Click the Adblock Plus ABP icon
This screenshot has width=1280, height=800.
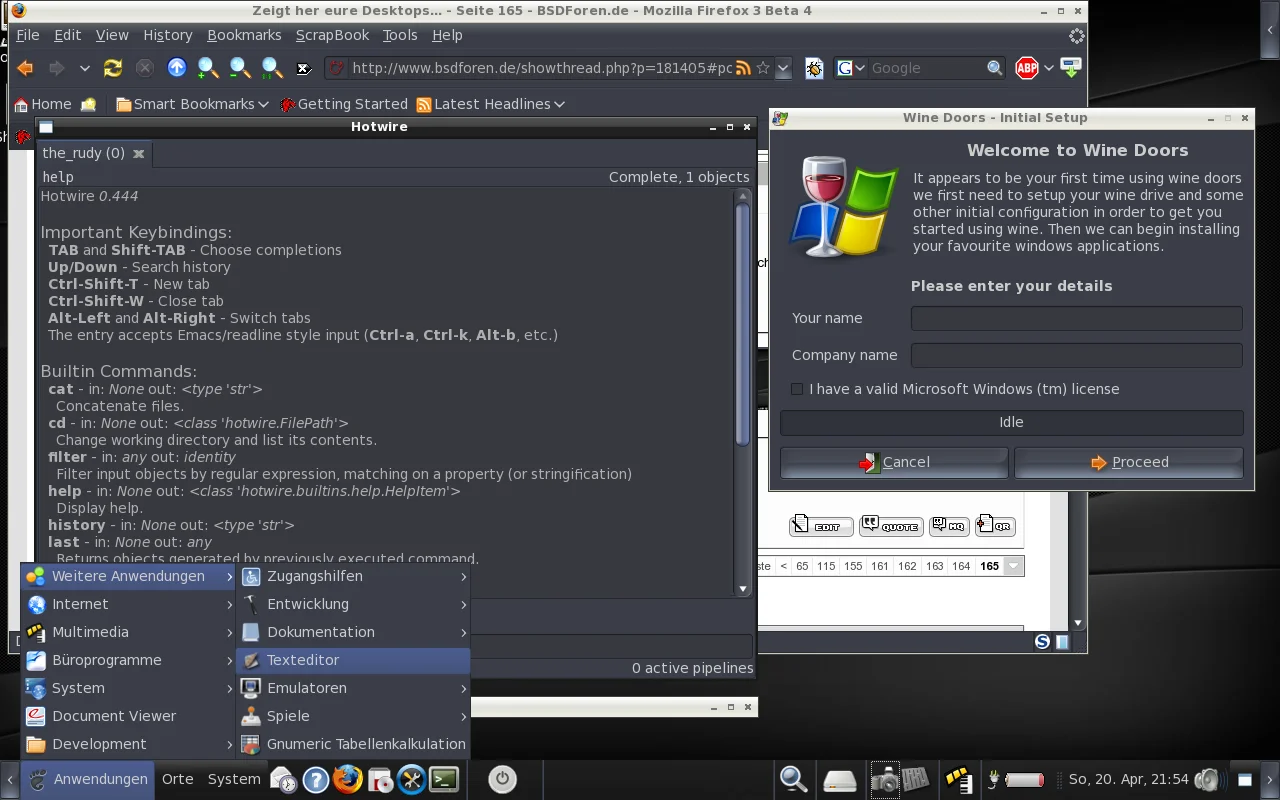(x=1026, y=68)
